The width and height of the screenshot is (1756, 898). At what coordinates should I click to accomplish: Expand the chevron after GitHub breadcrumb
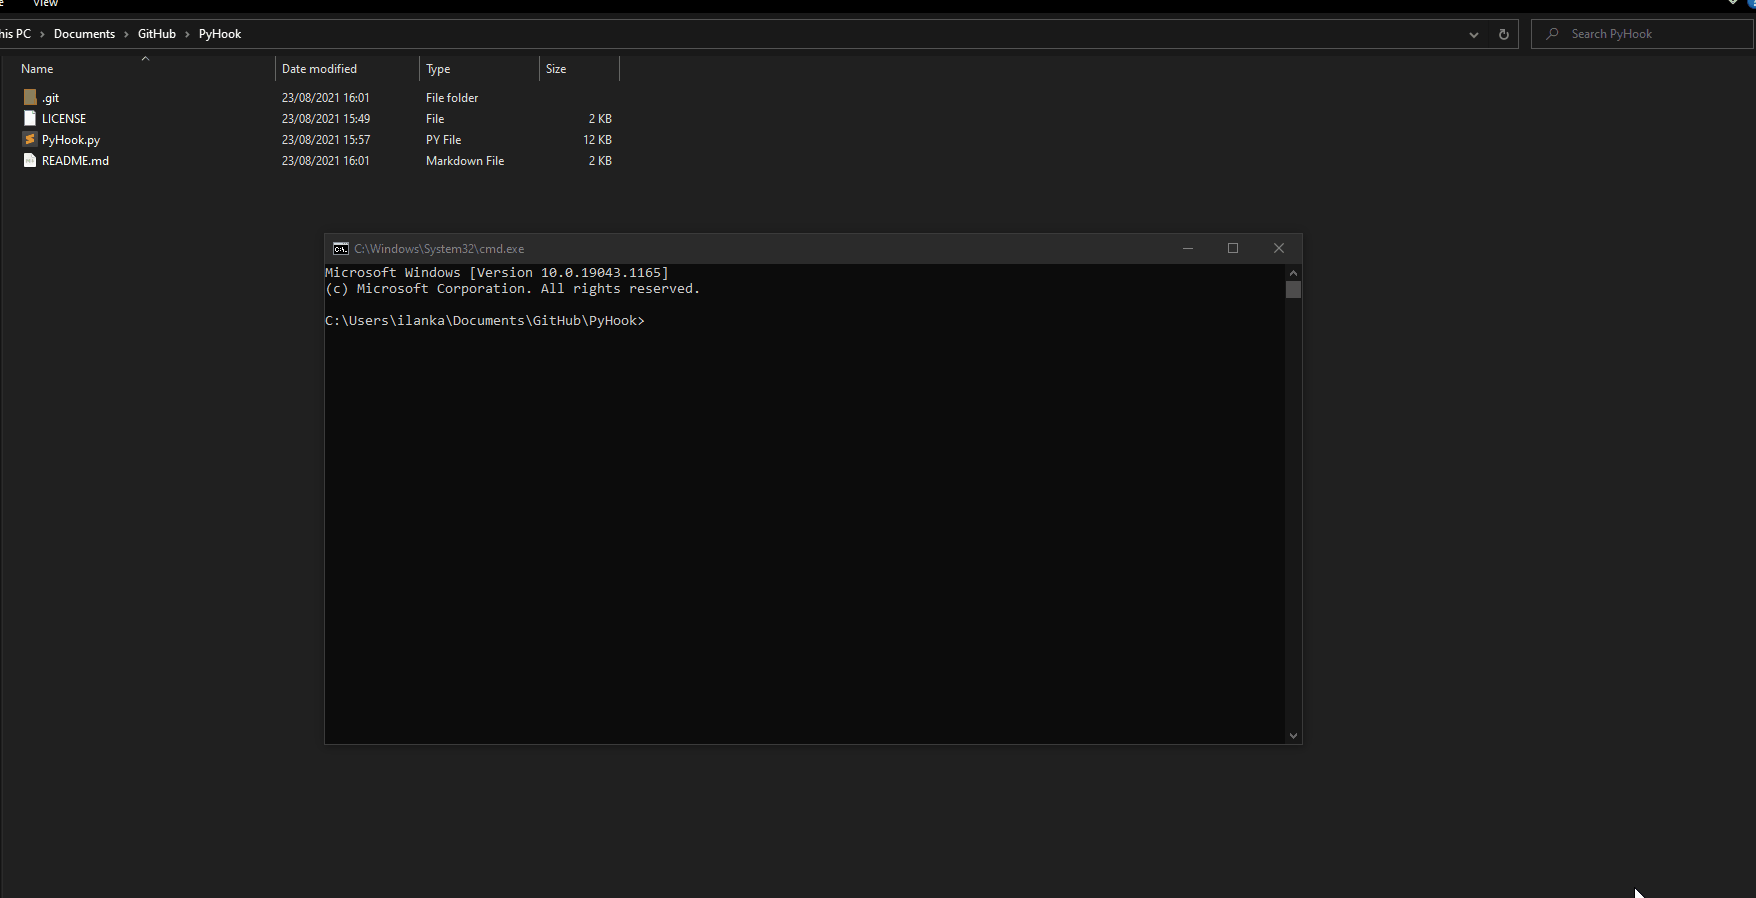click(x=187, y=34)
